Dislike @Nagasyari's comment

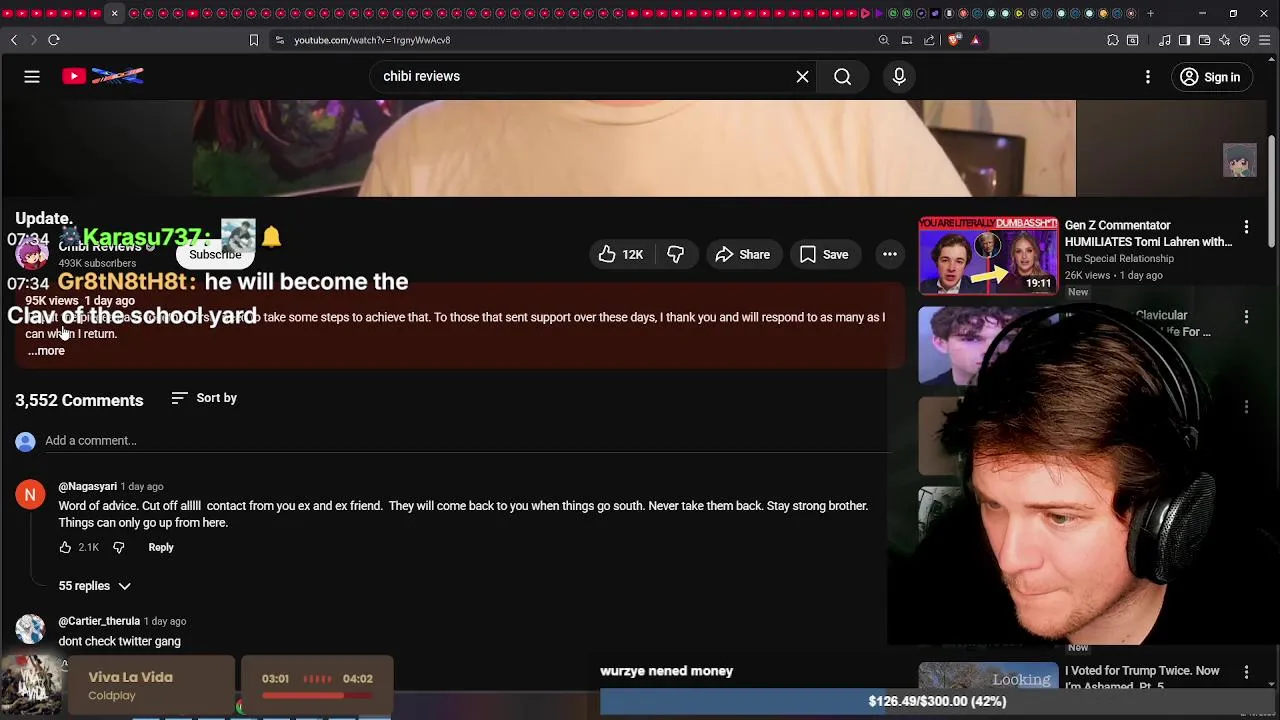click(118, 547)
